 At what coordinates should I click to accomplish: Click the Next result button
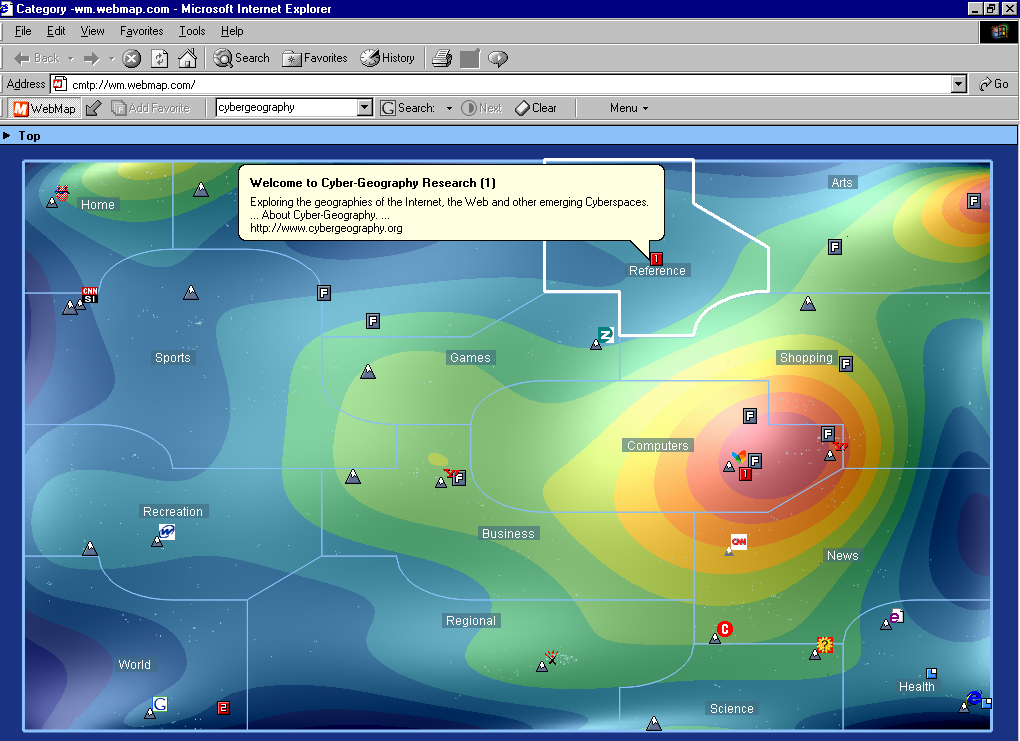(x=481, y=108)
